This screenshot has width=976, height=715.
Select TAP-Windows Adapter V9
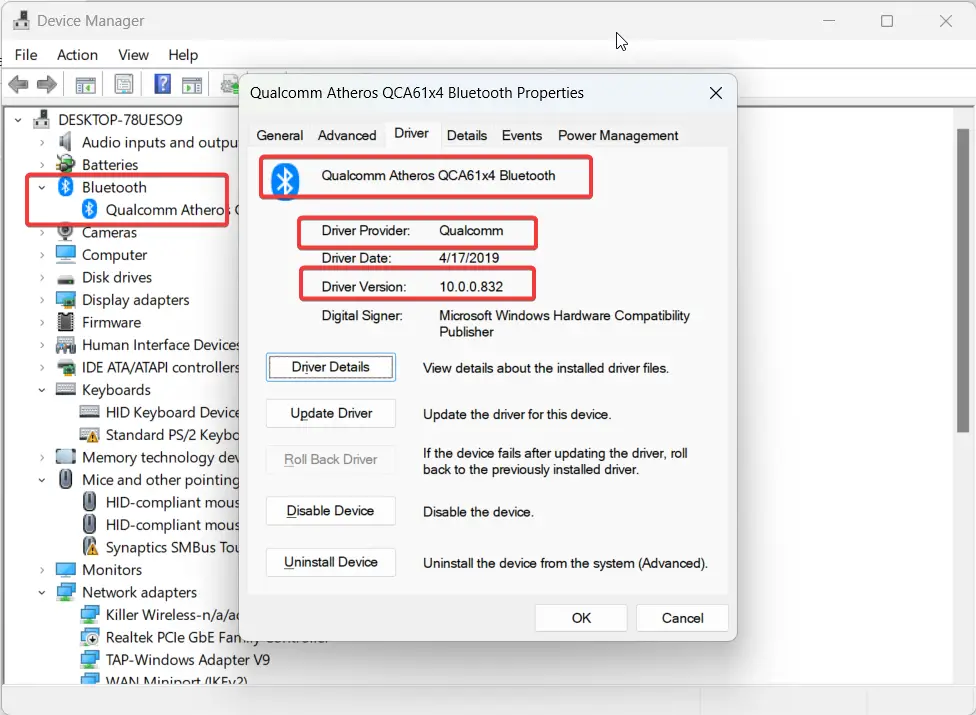187,660
